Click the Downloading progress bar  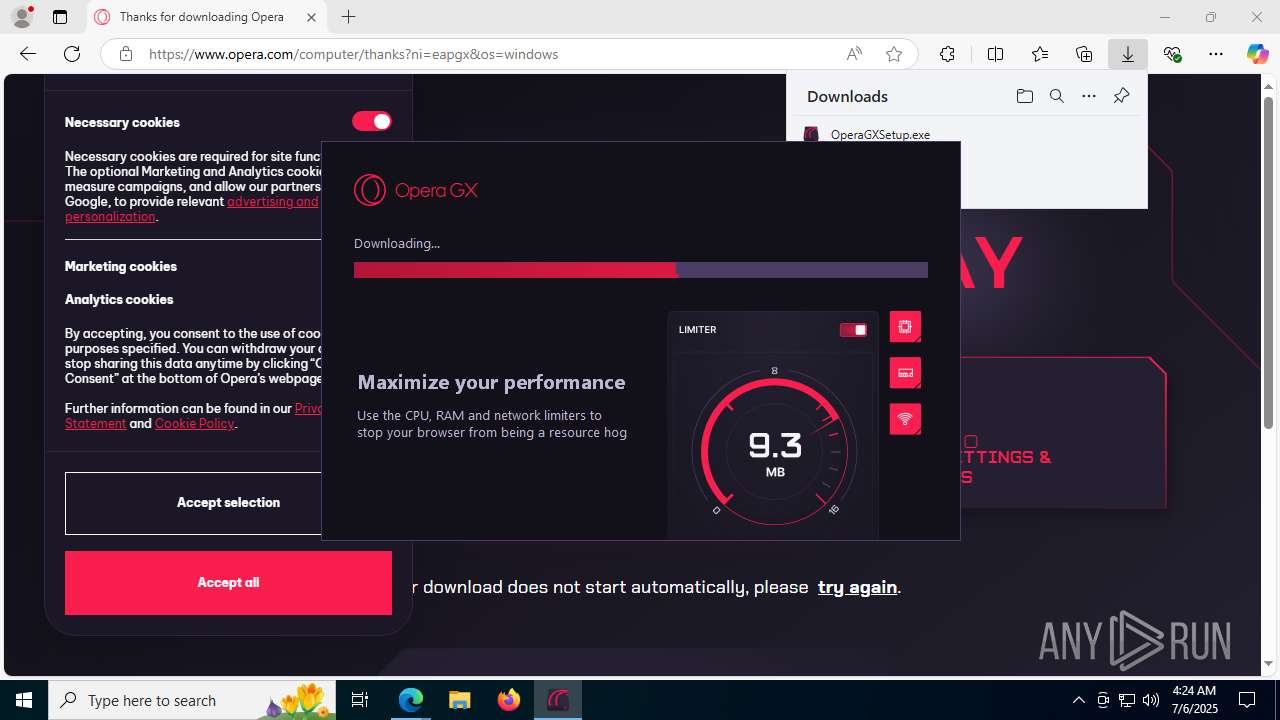pos(641,270)
